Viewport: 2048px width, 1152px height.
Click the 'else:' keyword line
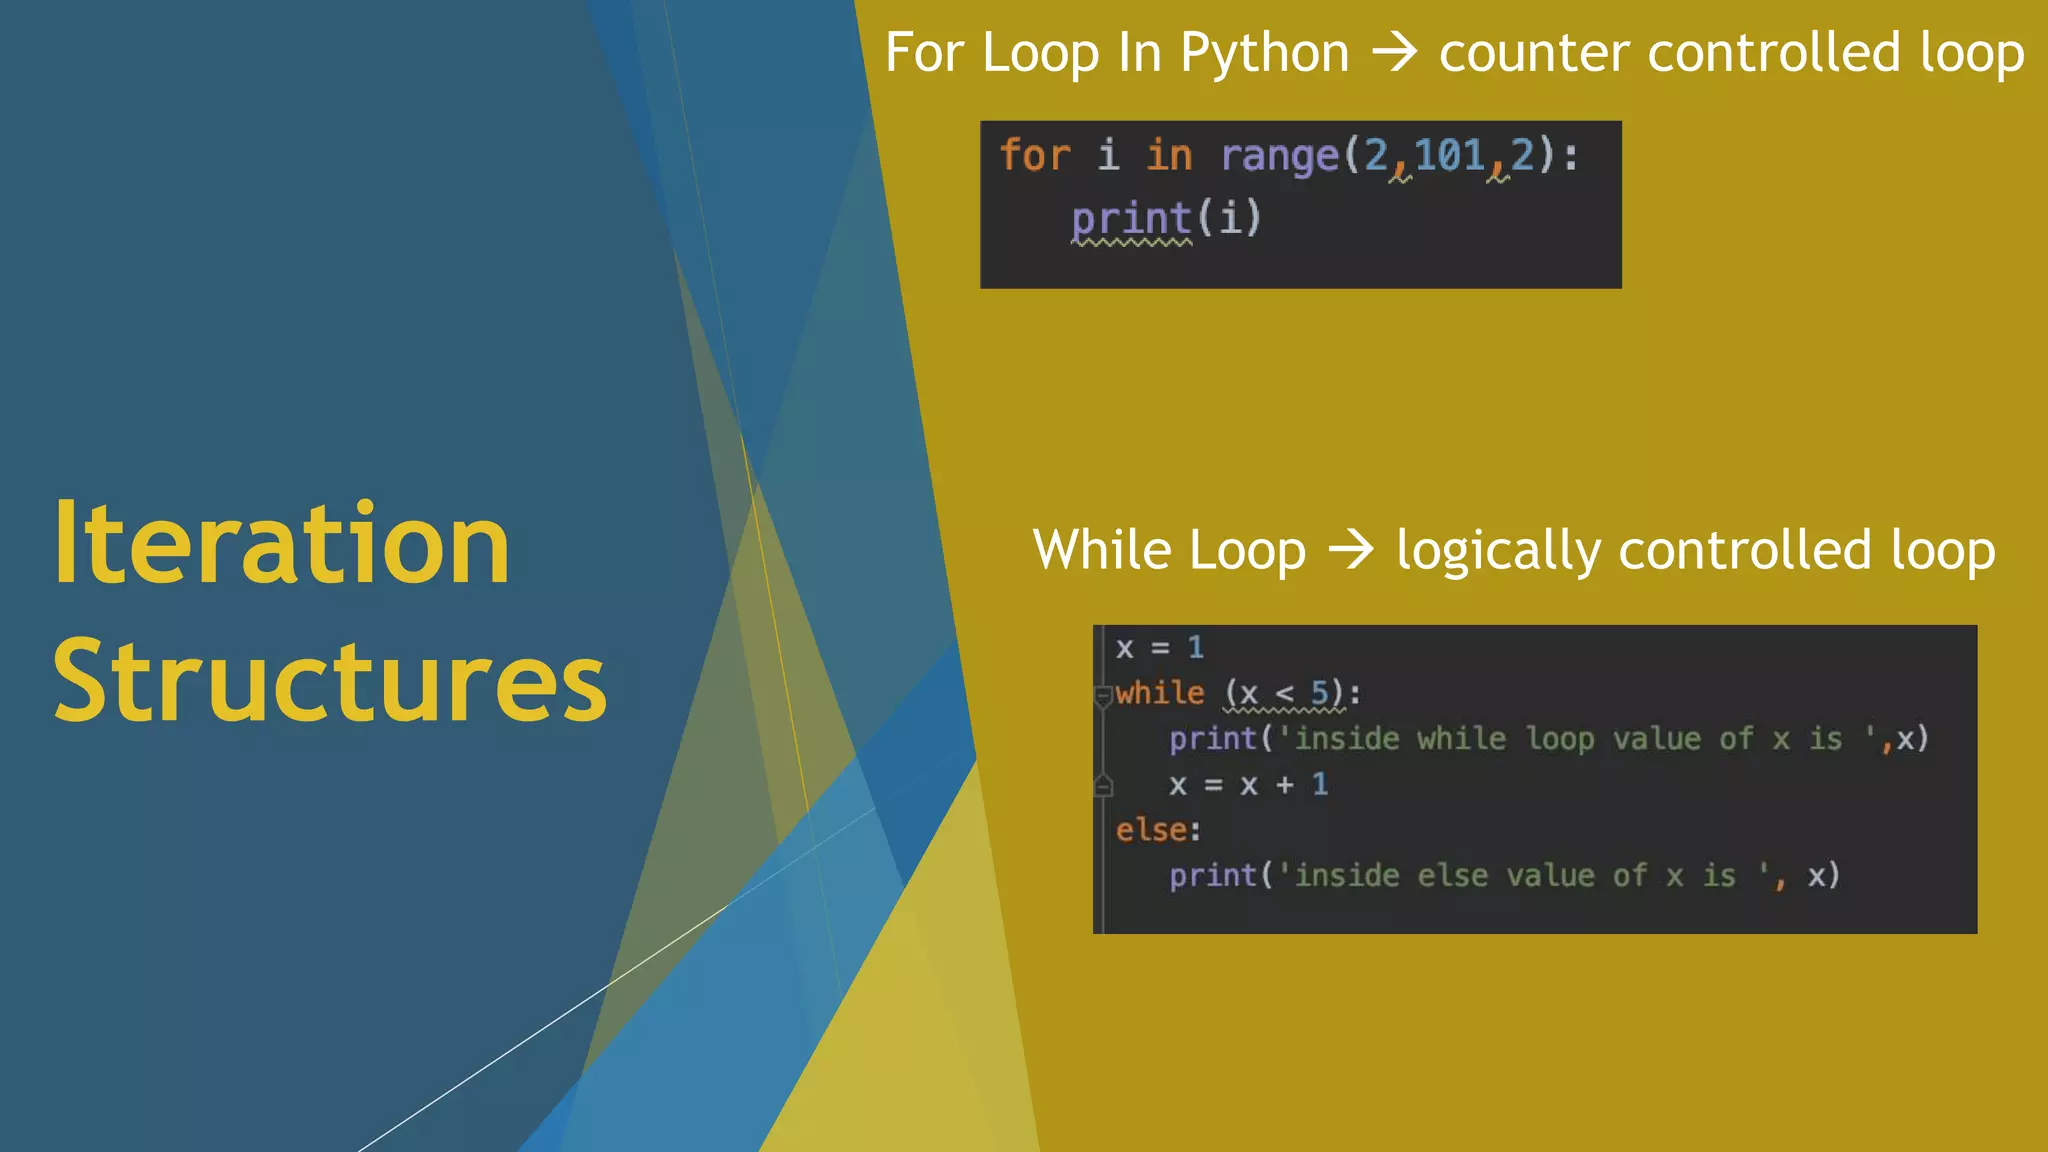(x=1158, y=830)
